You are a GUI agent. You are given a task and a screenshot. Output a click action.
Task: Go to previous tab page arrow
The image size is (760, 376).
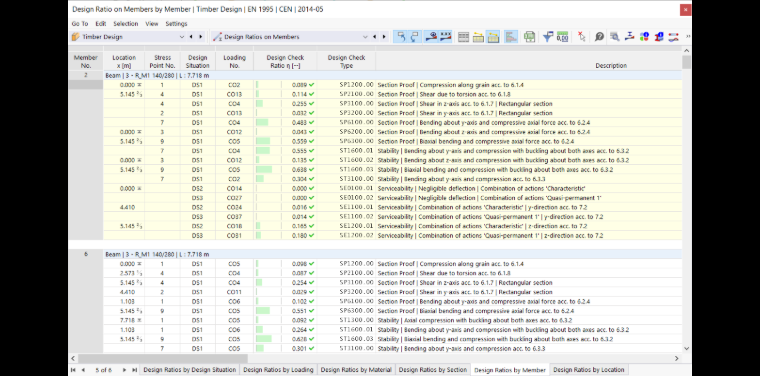click(x=83, y=370)
